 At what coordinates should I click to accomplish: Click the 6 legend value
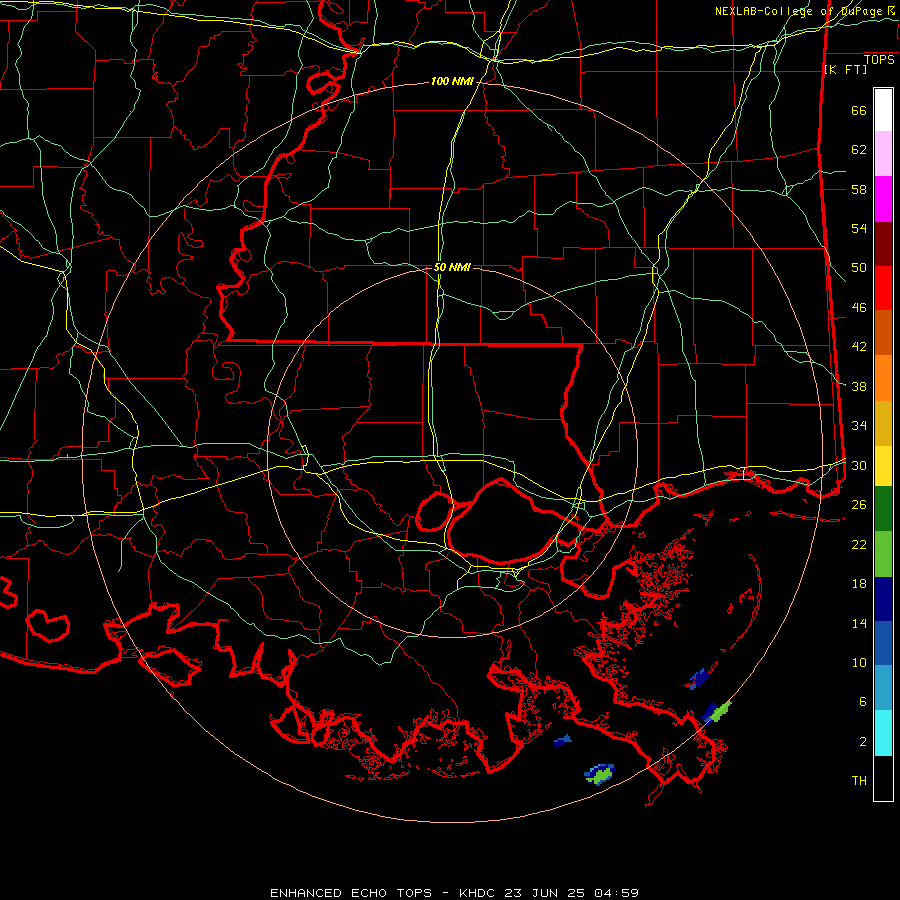click(862, 702)
